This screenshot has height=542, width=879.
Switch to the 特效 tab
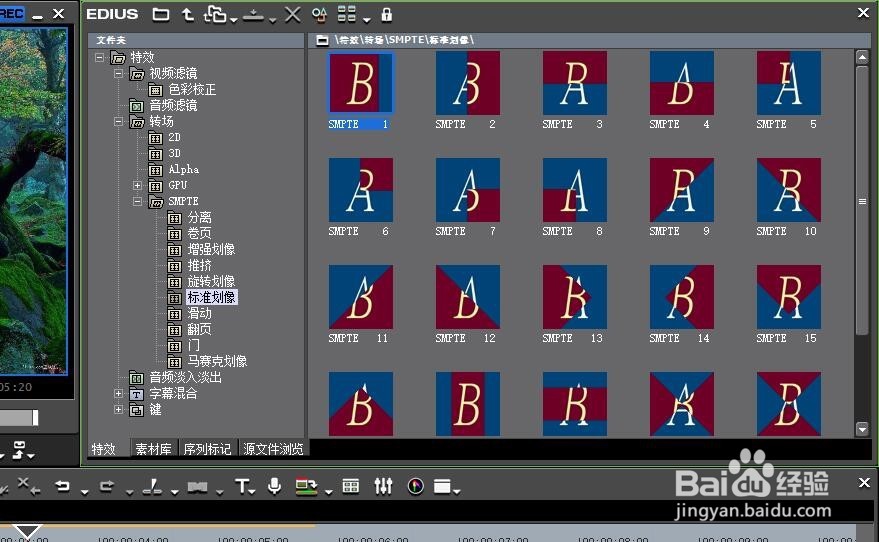104,449
